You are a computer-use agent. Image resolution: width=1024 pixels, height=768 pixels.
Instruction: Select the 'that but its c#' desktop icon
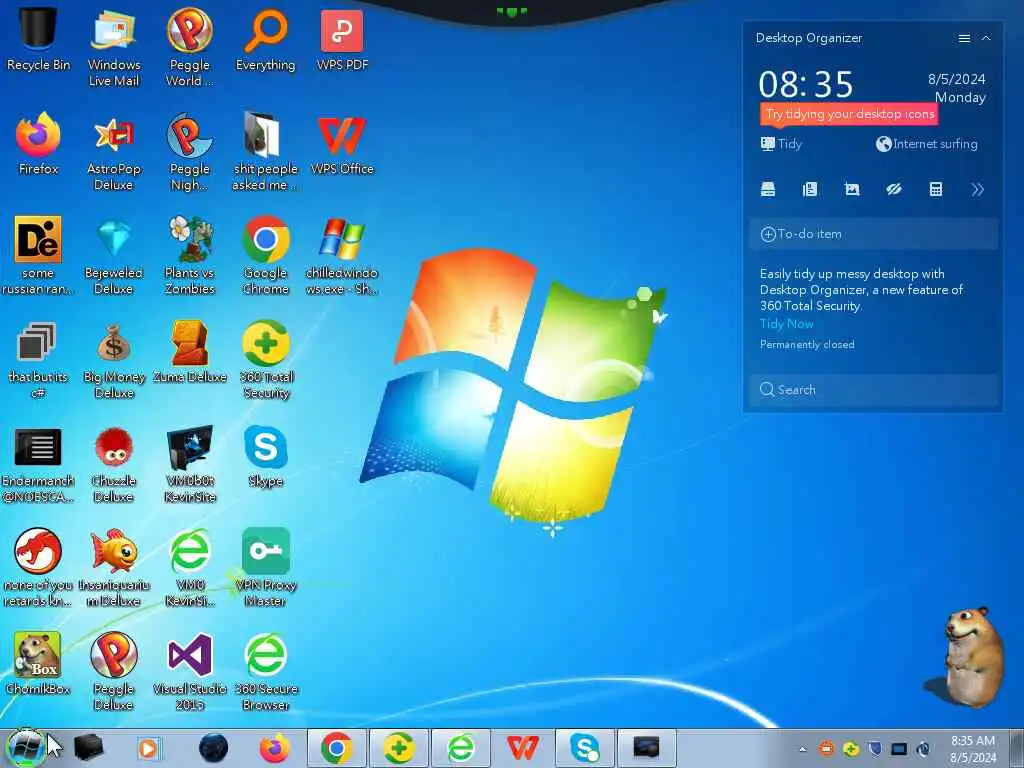point(38,359)
